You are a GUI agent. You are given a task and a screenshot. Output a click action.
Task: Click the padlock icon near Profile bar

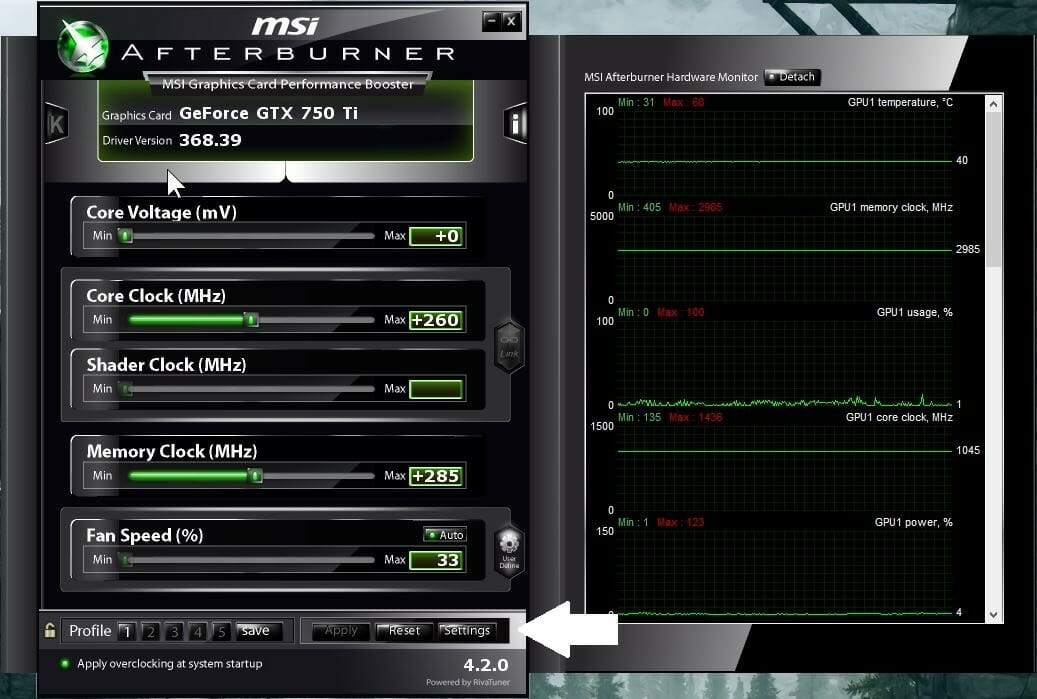click(48, 631)
